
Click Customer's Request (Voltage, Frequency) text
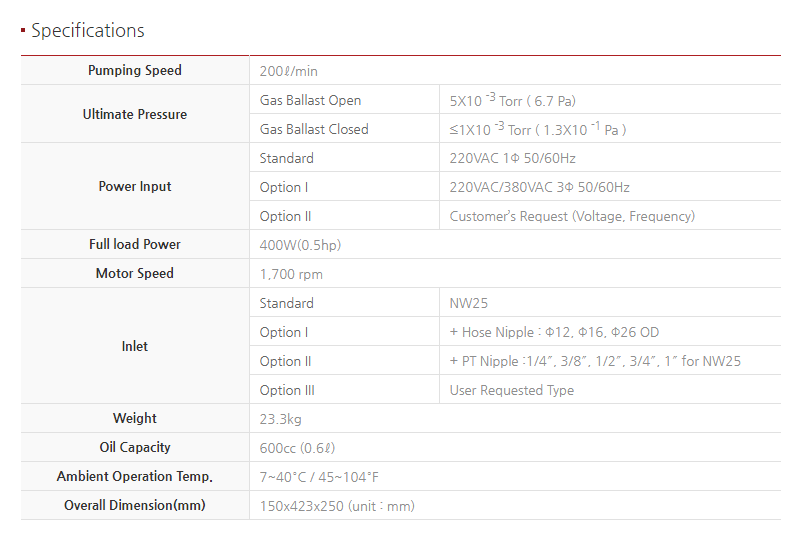[572, 216]
